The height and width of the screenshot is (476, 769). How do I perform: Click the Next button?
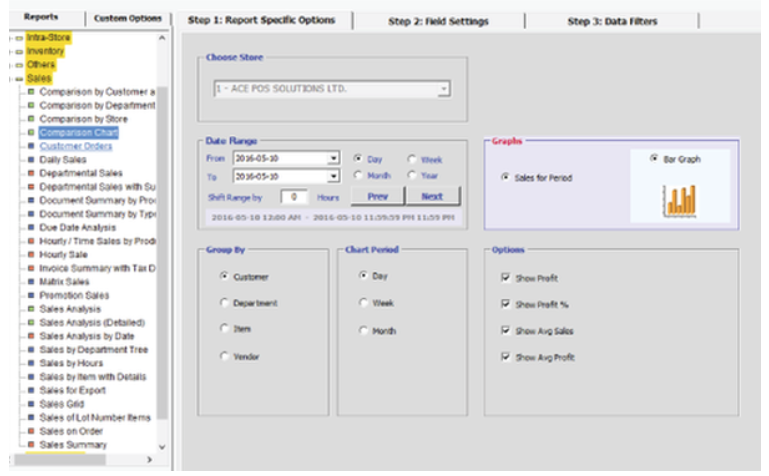coord(432,197)
